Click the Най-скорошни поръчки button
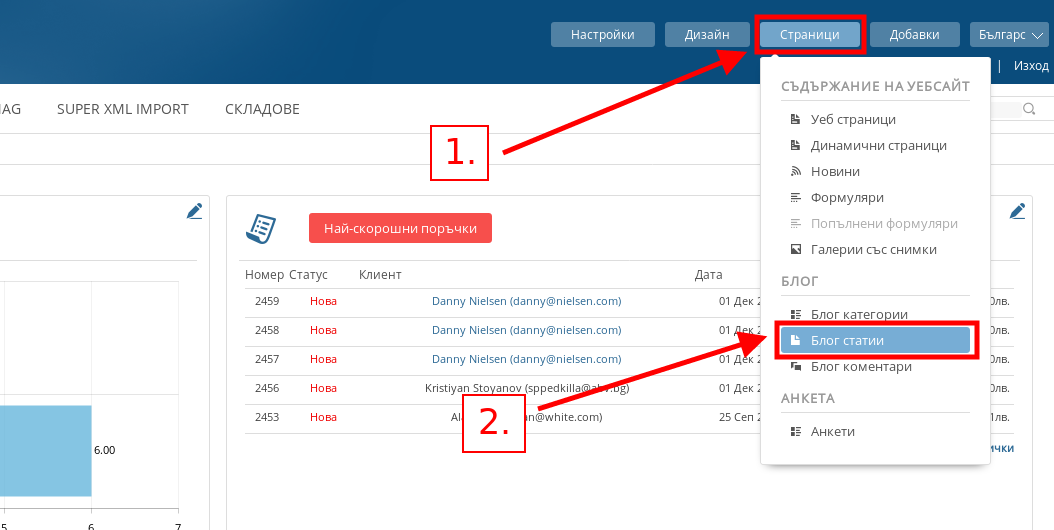The height and width of the screenshot is (530, 1054). 400,228
